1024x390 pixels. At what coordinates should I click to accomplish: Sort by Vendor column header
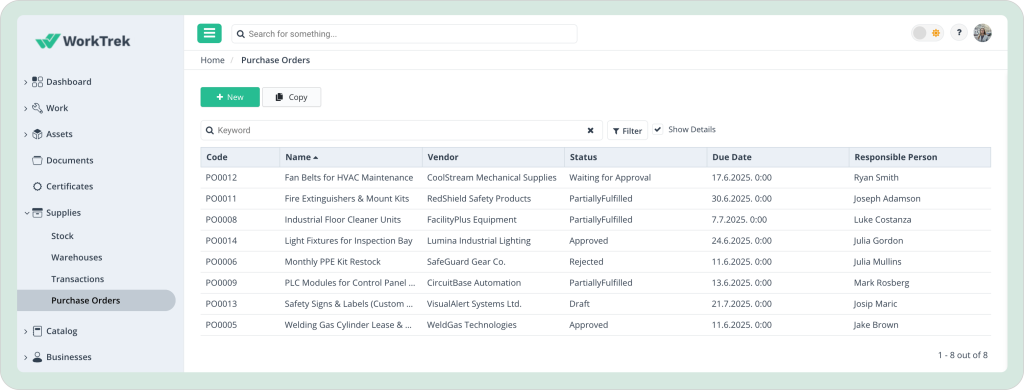494,157
